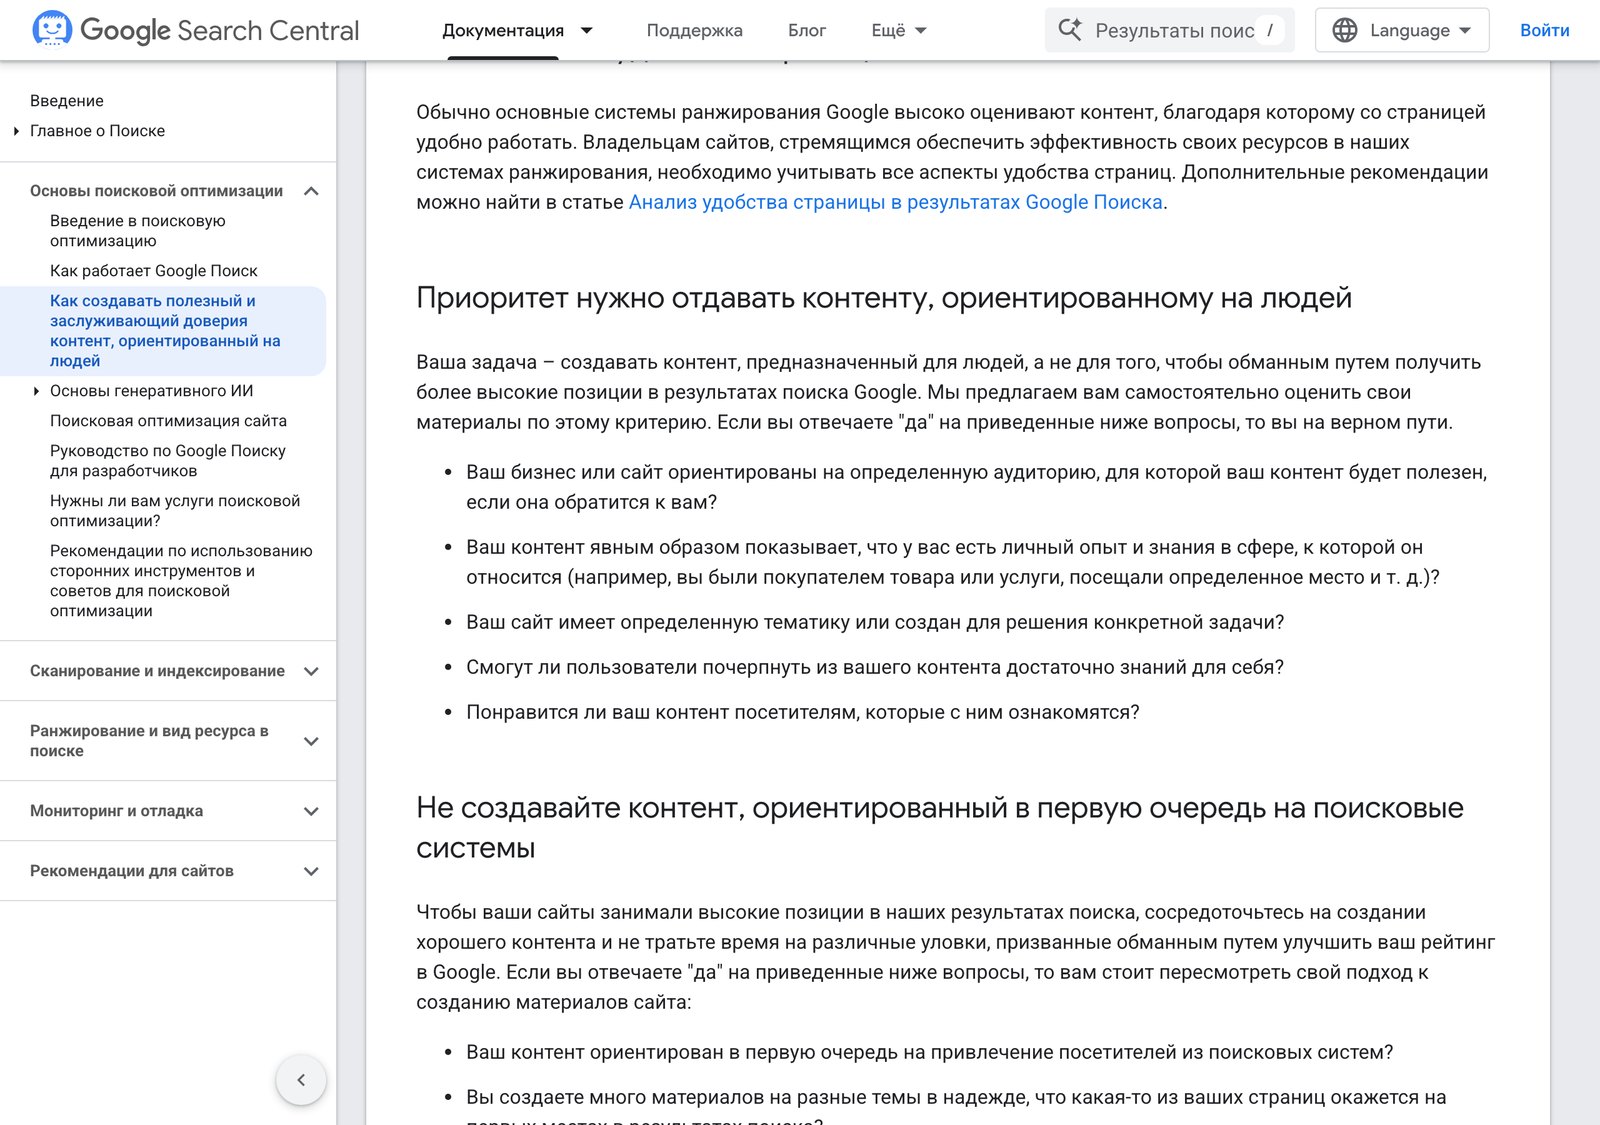Open Рекомендации по использованию сторонних инструментов
1600x1125 pixels.
pos(181,581)
